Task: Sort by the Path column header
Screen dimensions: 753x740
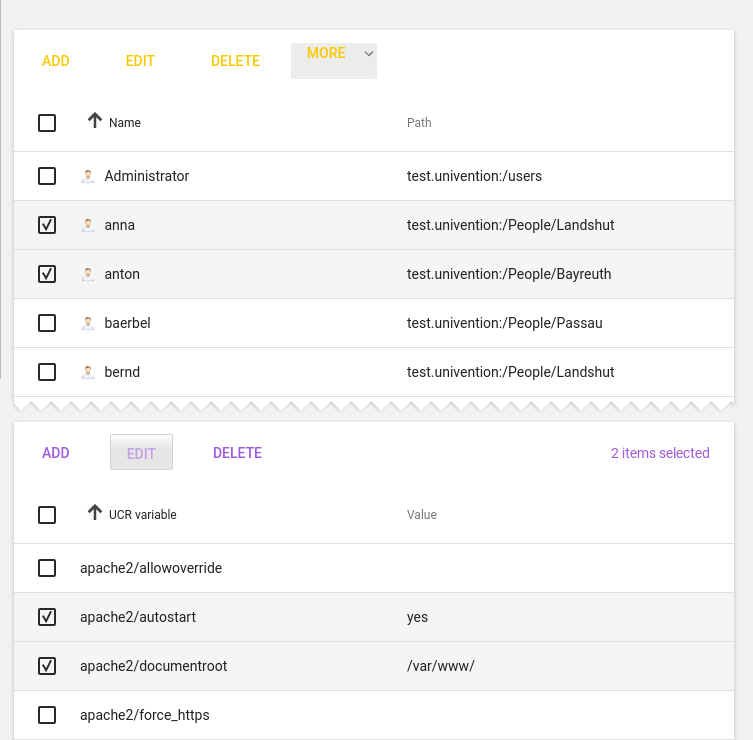Action: tap(419, 123)
